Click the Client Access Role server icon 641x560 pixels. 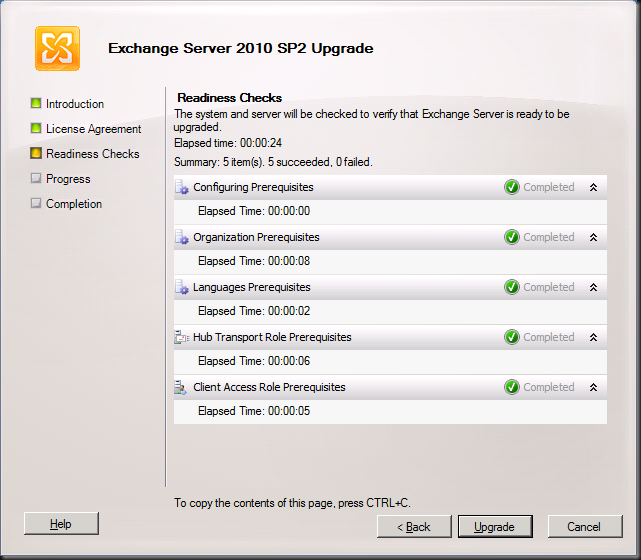click(x=181, y=388)
